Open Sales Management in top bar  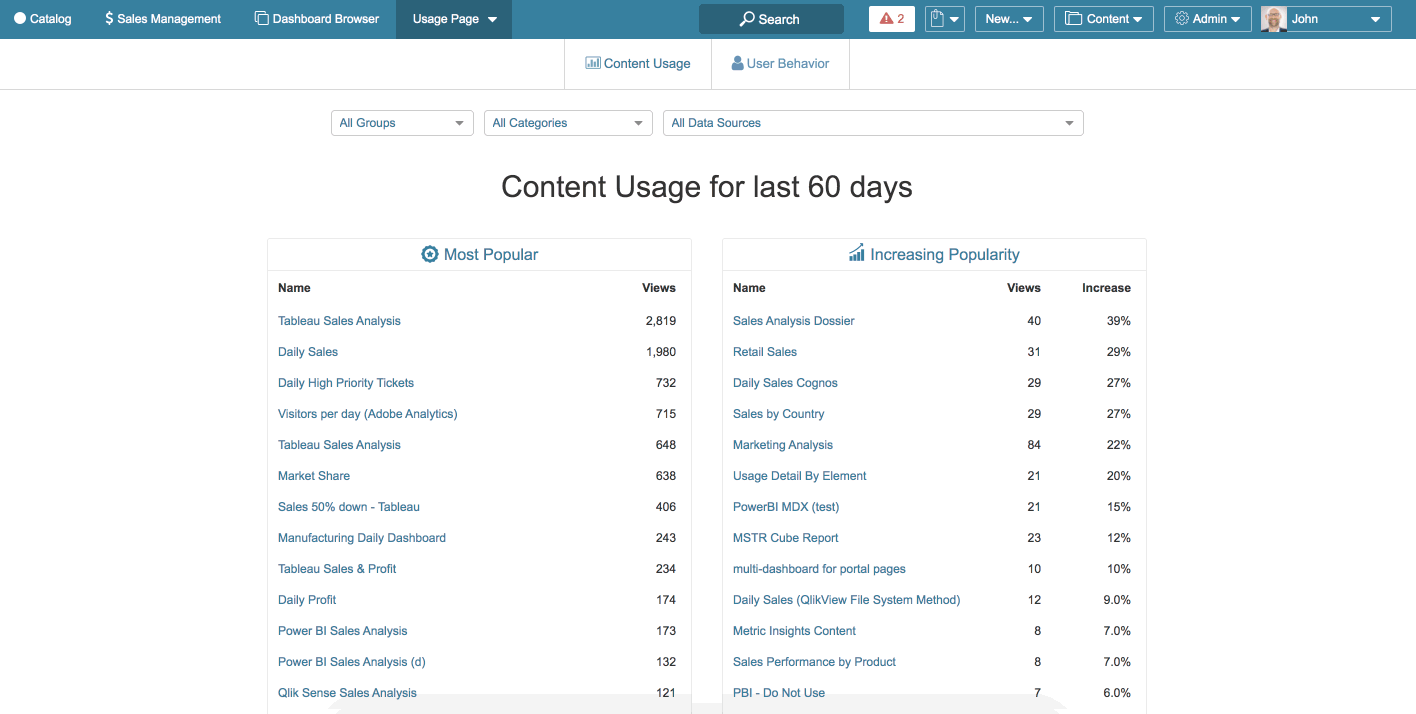tap(163, 19)
